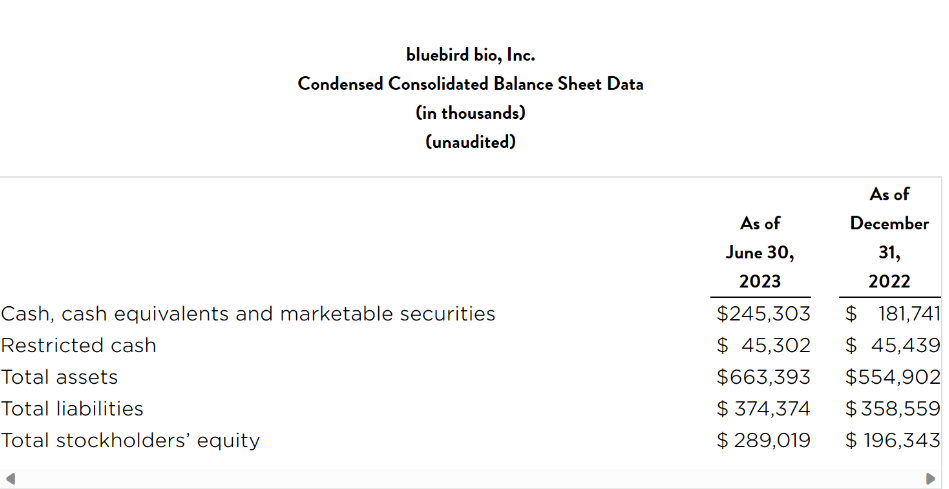Viewport: 949px width, 489px height.
Task: Click the $374,374 total liabilities value
Action: pos(764,409)
